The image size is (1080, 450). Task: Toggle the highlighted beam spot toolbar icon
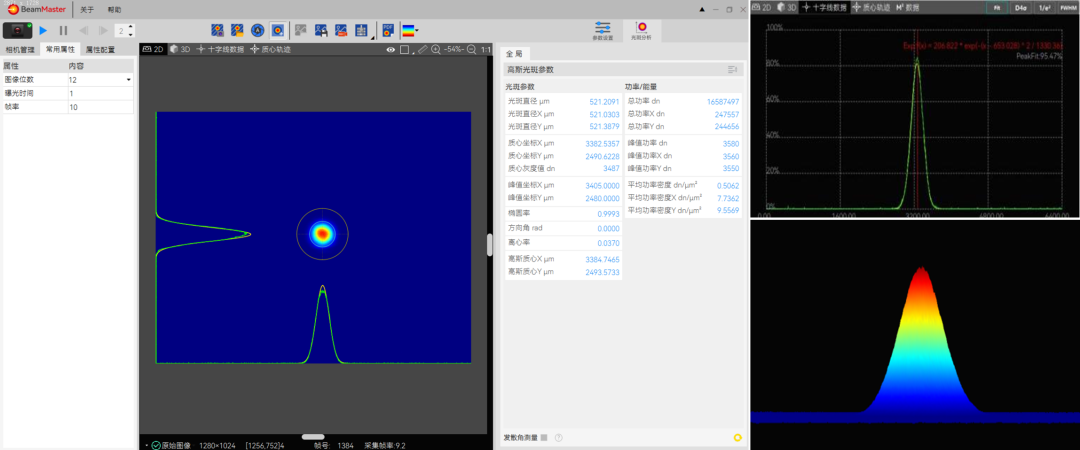click(278, 30)
